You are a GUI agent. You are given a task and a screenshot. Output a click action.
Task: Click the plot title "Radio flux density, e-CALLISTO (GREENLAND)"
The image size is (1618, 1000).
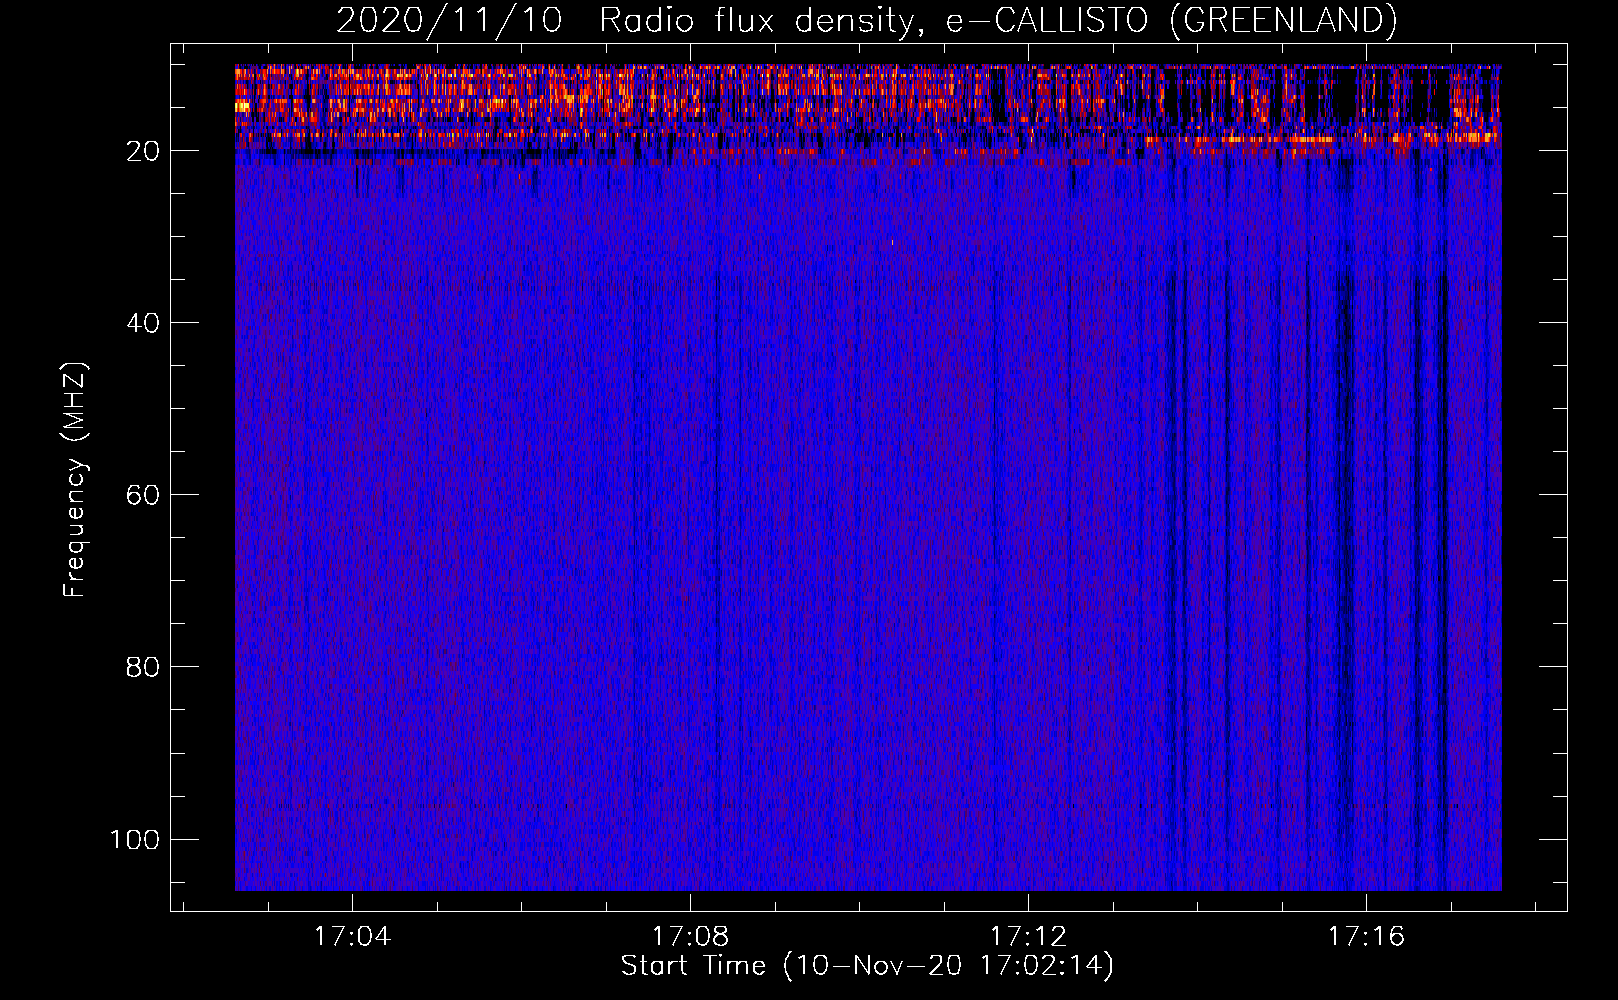pos(998,20)
